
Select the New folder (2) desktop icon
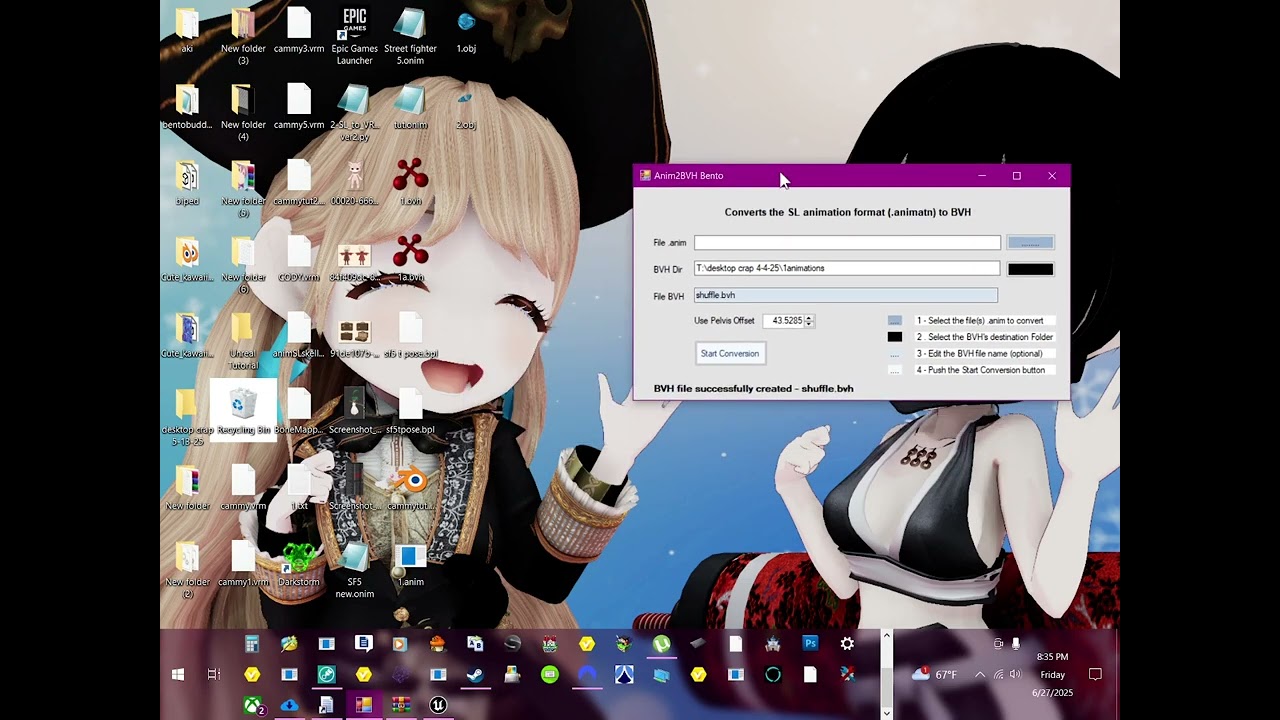click(187, 570)
